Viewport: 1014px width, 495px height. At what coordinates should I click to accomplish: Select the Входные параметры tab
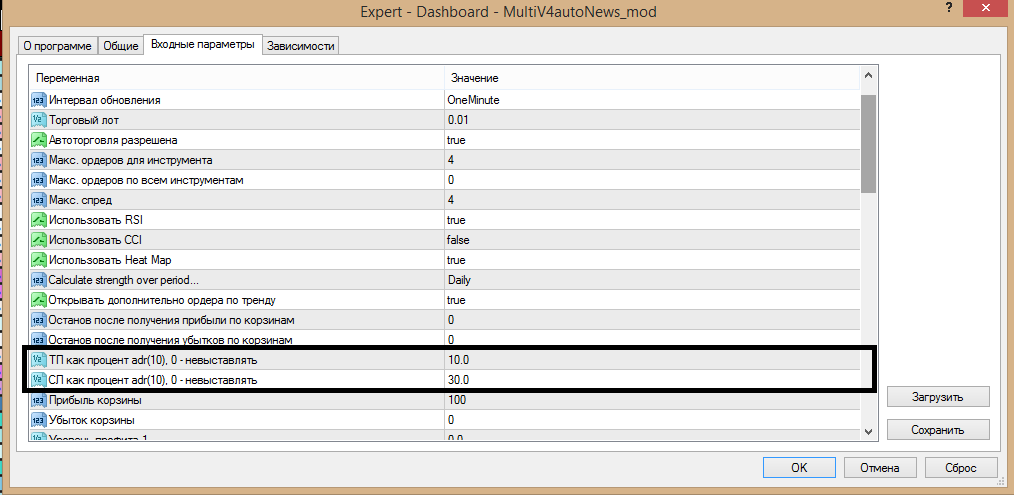(x=202, y=45)
